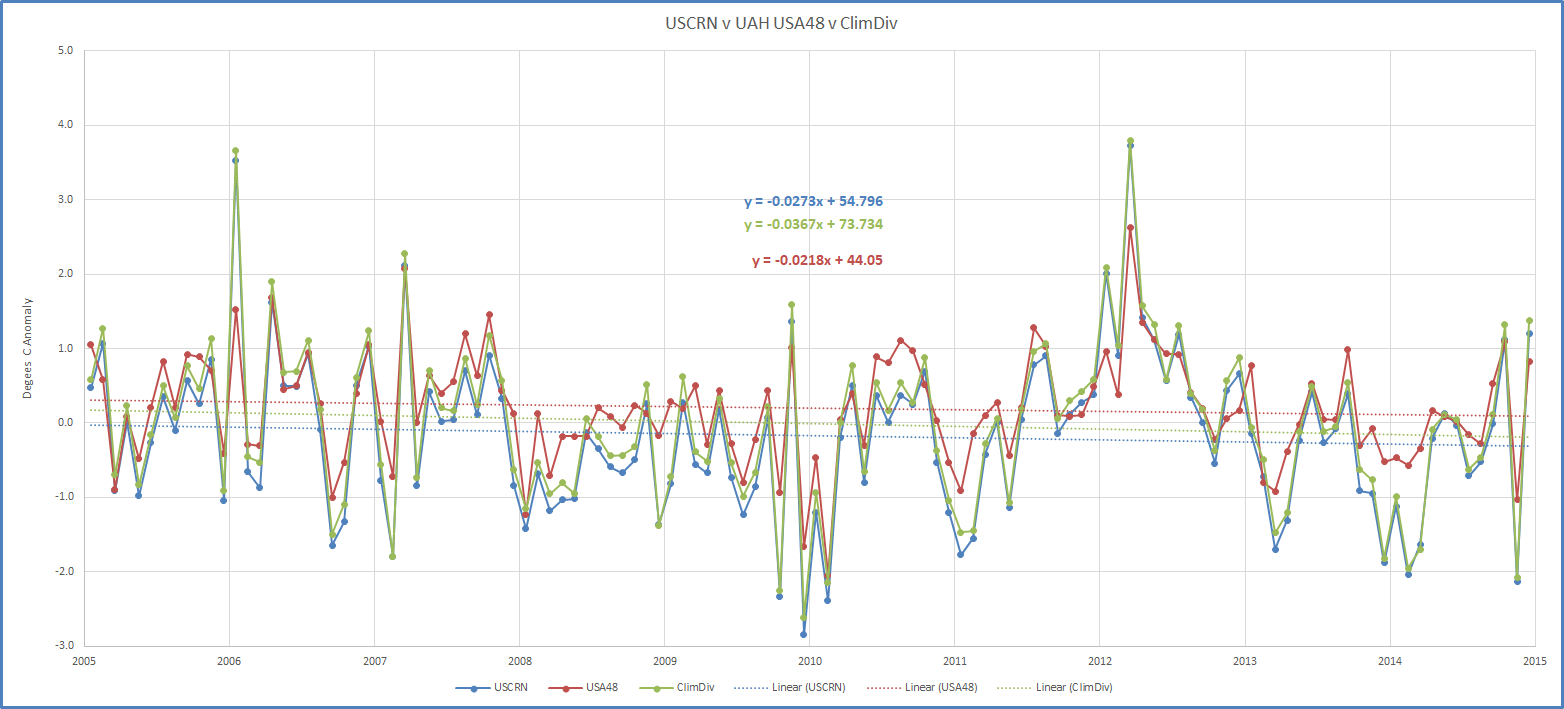Click the green ClimDiv peak data point in early 2006
Viewport: 1564px width, 709px height.
pyautogui.click(x=235, y=151)
